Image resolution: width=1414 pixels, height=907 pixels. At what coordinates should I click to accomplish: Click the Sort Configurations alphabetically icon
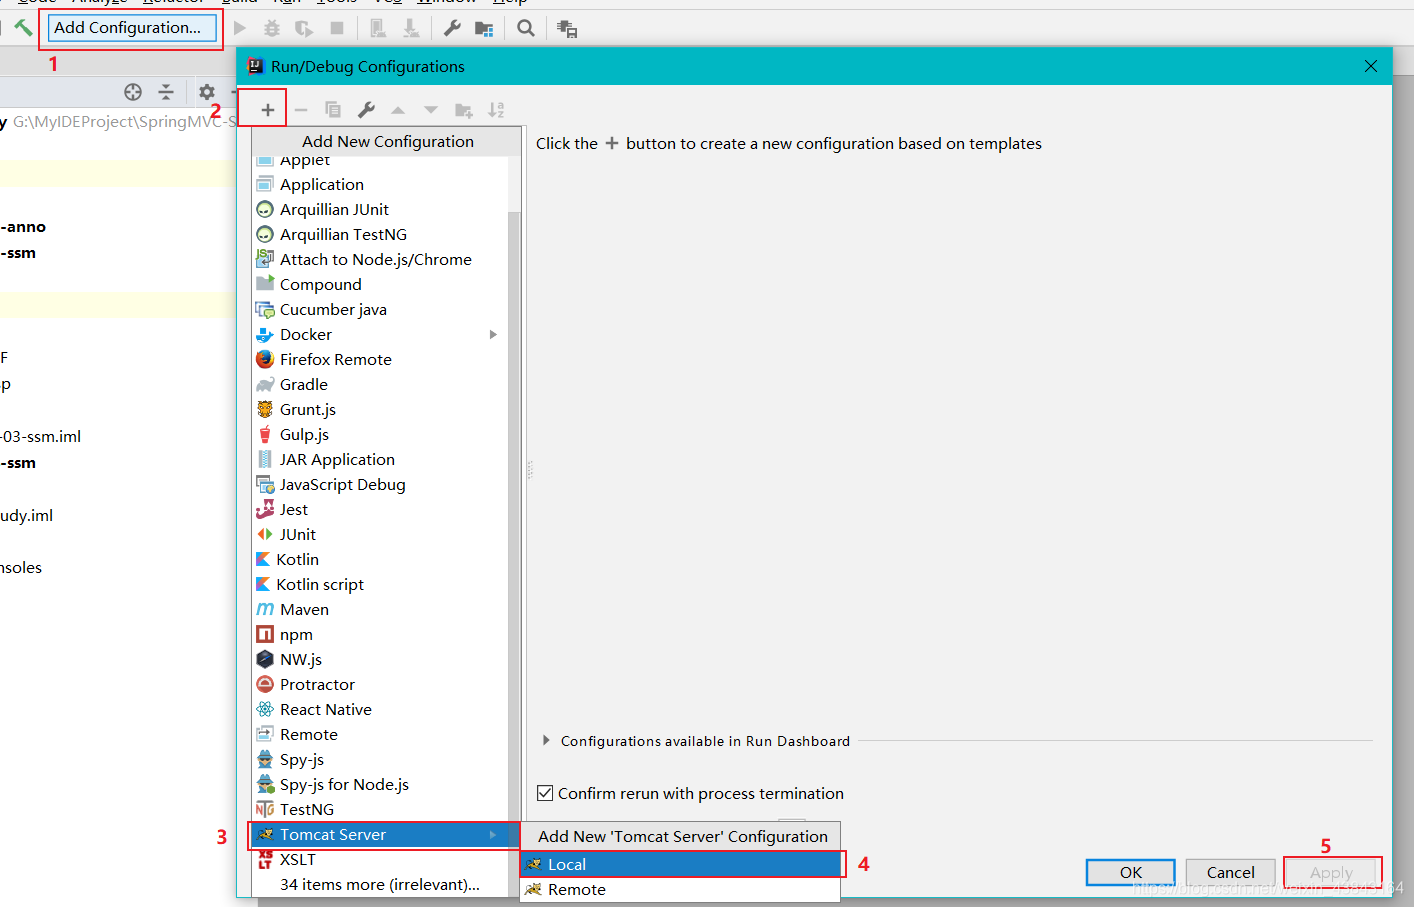(496, 110)
